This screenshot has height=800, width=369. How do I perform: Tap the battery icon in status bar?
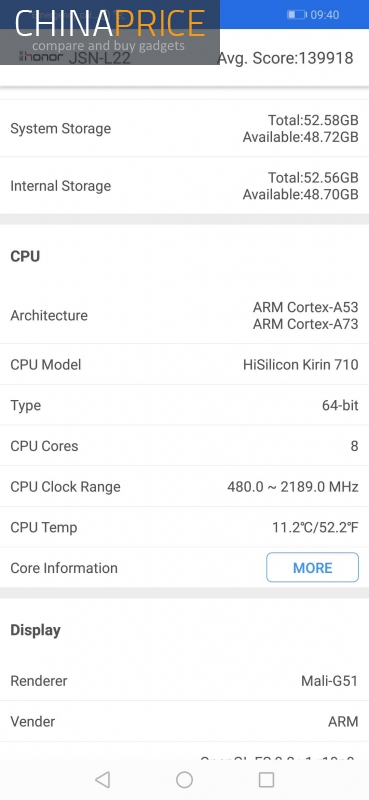click(x=297, y=15)
